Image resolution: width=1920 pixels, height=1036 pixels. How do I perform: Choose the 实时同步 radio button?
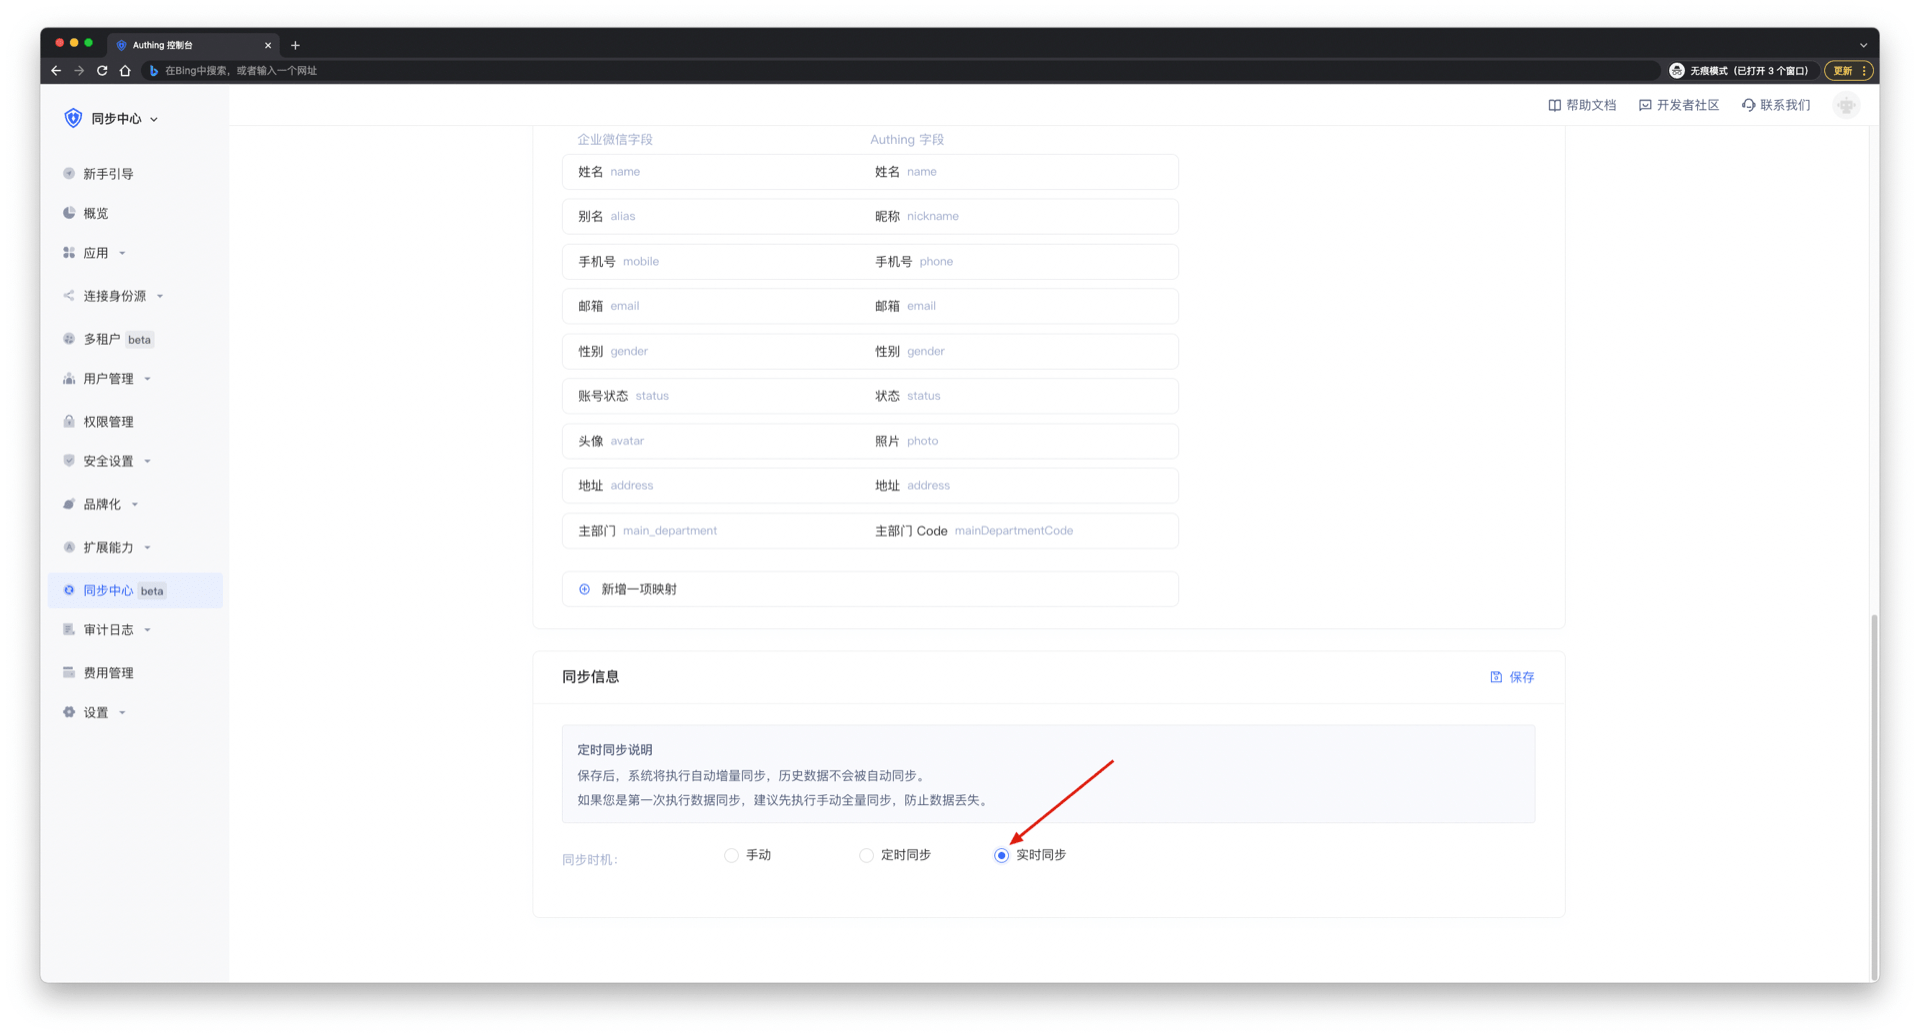coord(1001,855)
